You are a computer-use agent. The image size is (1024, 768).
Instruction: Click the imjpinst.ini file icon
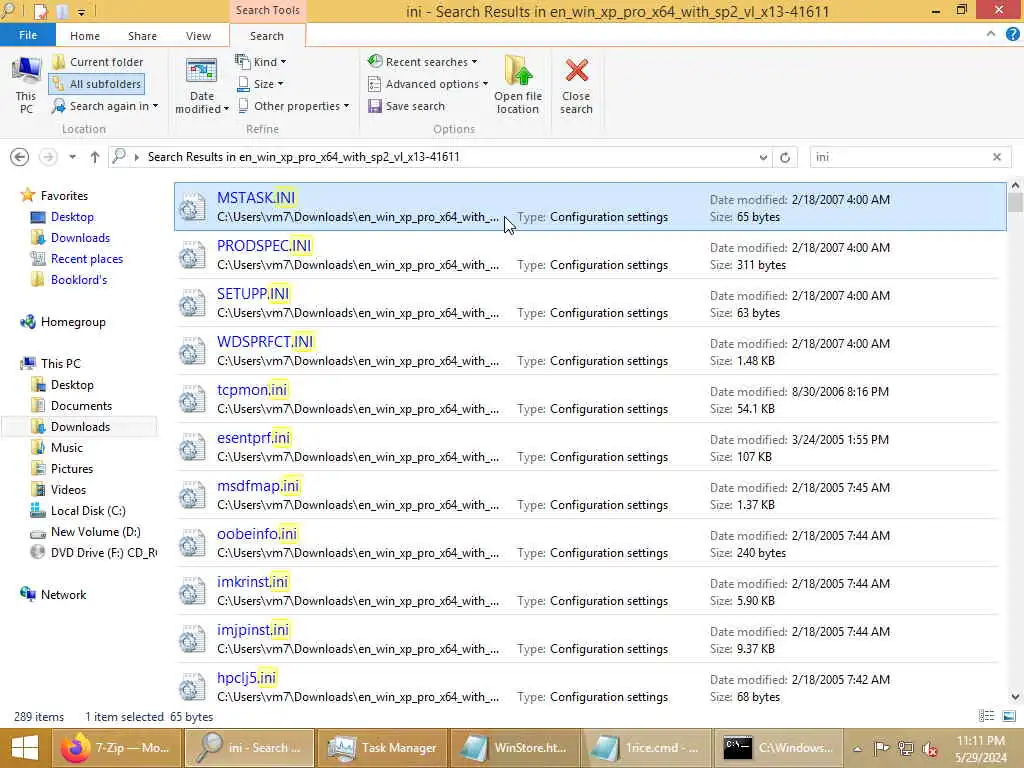(193, 640)
